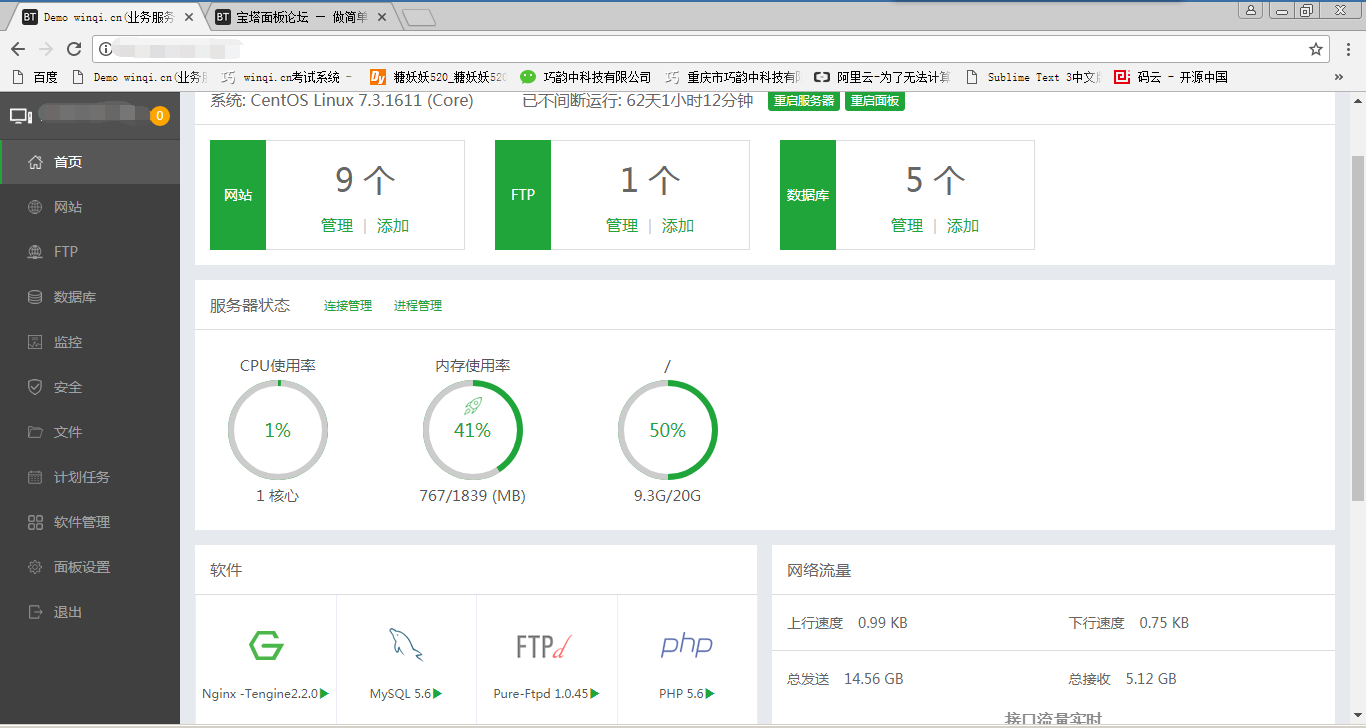This screenshot has width=1366, height=728.
Task: Open 网站 in the sidebar menu
Action: point(90,207)
